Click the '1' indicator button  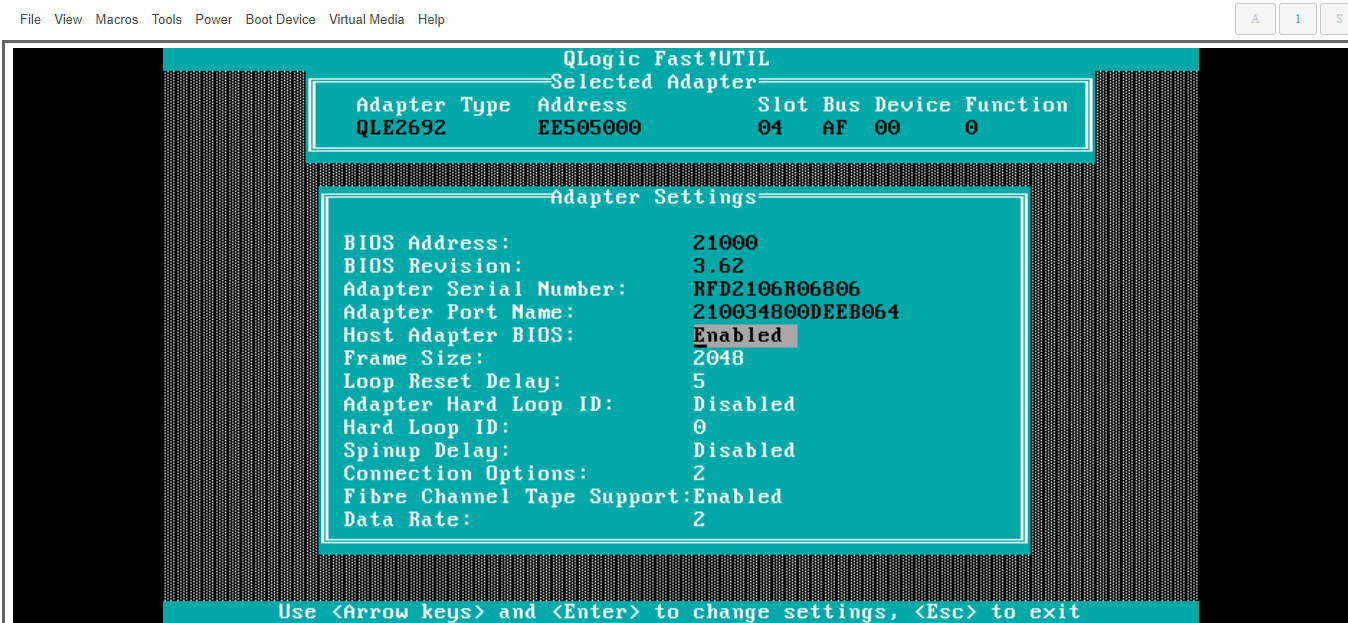coord(1298,19)
